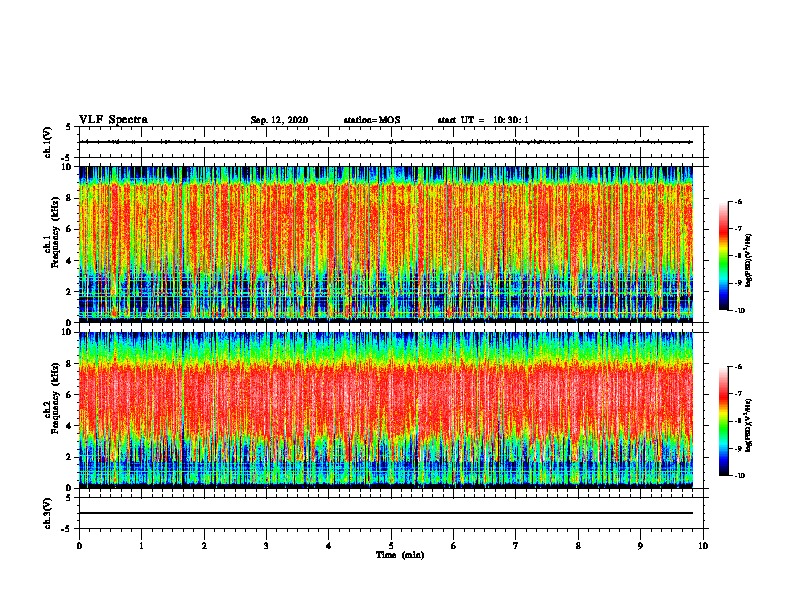The width and height of the screenshot is (792, 612).
Task: Click the "station=MOS" header label
Action: point(372,120)
